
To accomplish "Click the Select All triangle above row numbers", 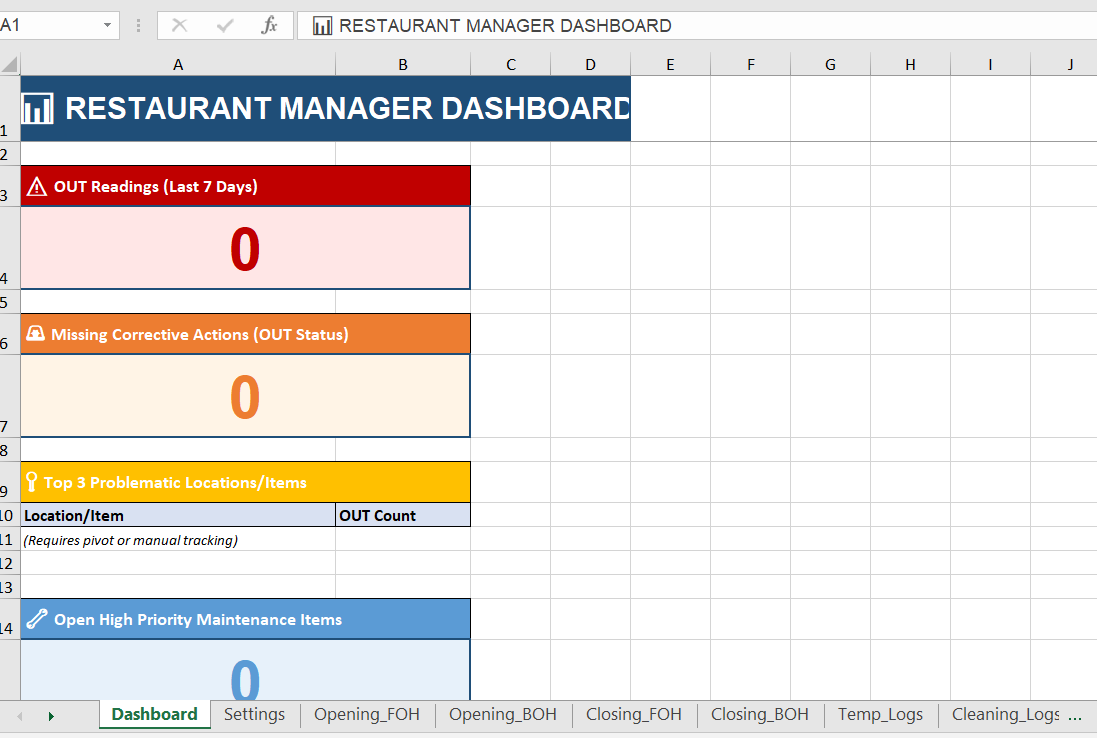I will click(10, 64).
